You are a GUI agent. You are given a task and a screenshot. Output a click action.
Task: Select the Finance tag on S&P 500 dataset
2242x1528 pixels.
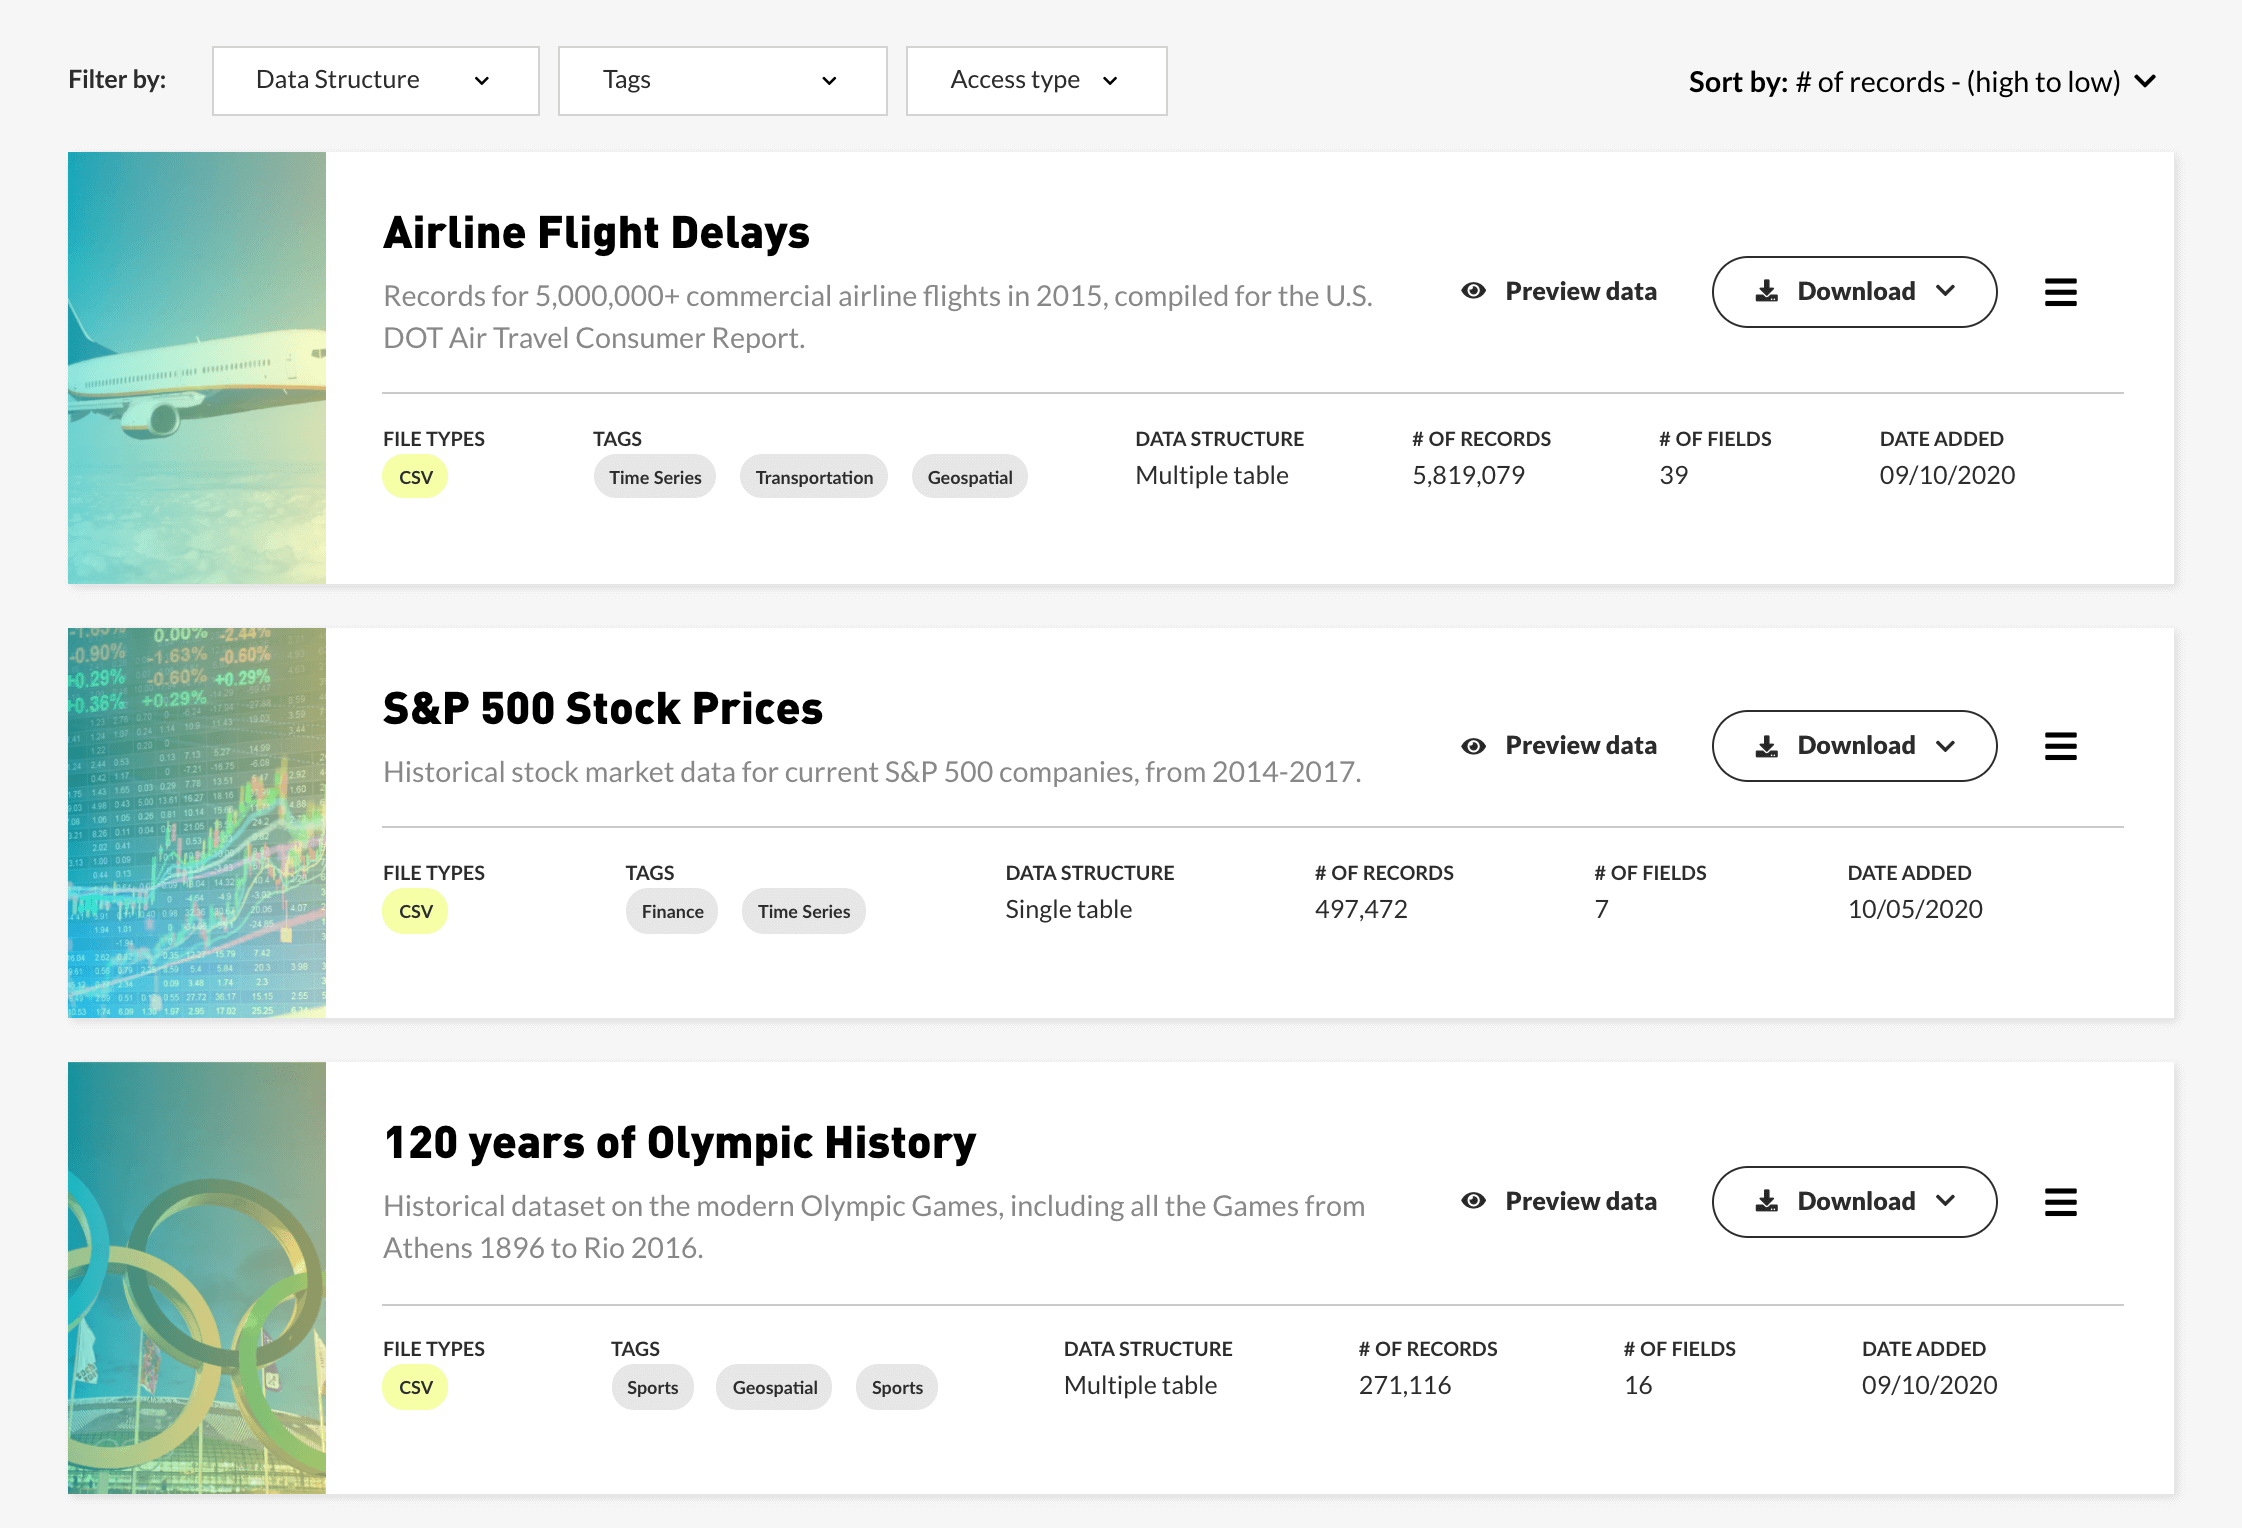coord(672,911)
